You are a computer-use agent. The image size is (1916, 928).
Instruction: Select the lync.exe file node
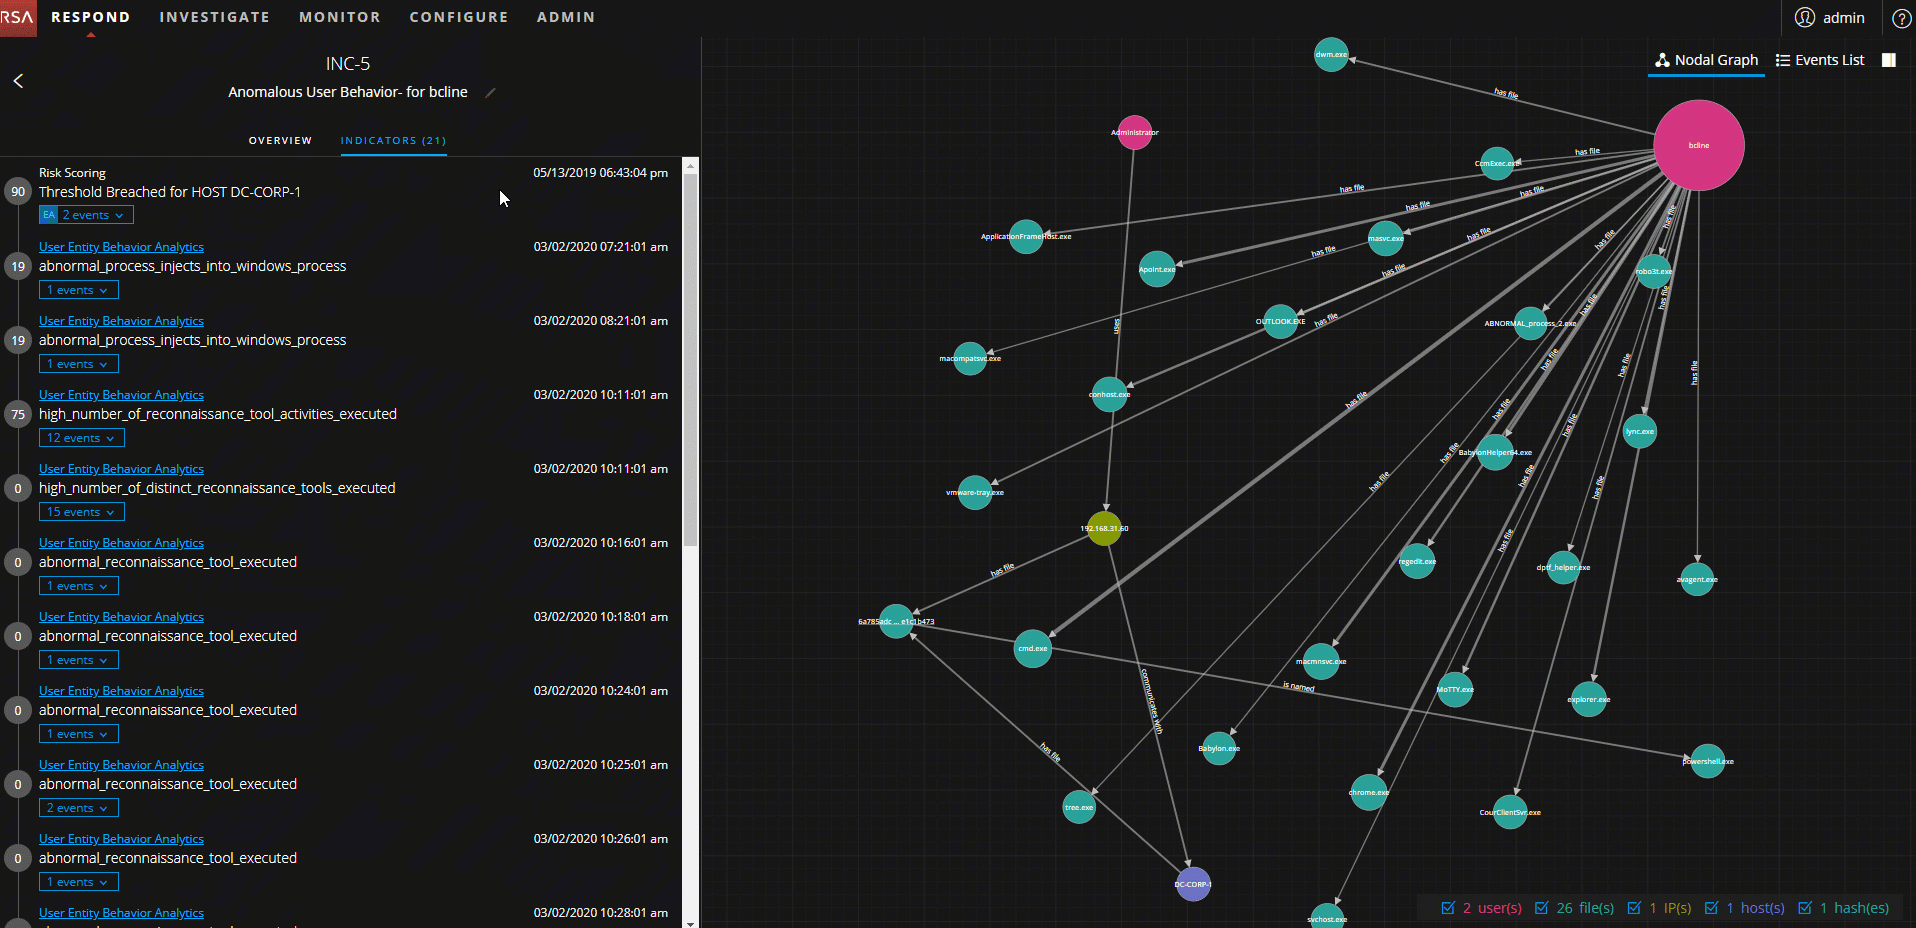click(x=1640, y=432)
